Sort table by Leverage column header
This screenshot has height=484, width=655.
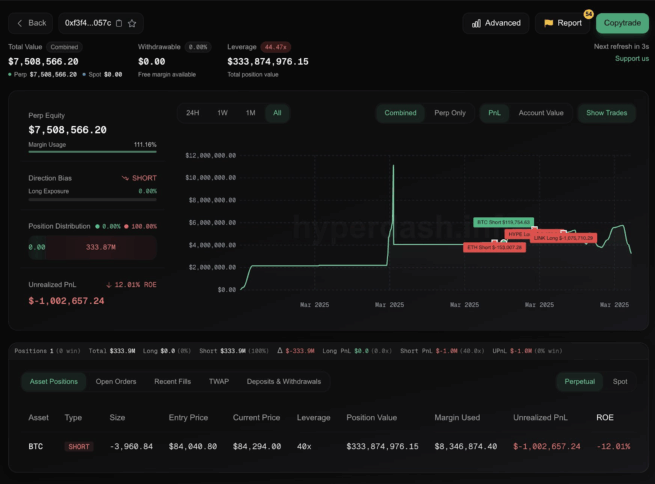click(313, 418)
